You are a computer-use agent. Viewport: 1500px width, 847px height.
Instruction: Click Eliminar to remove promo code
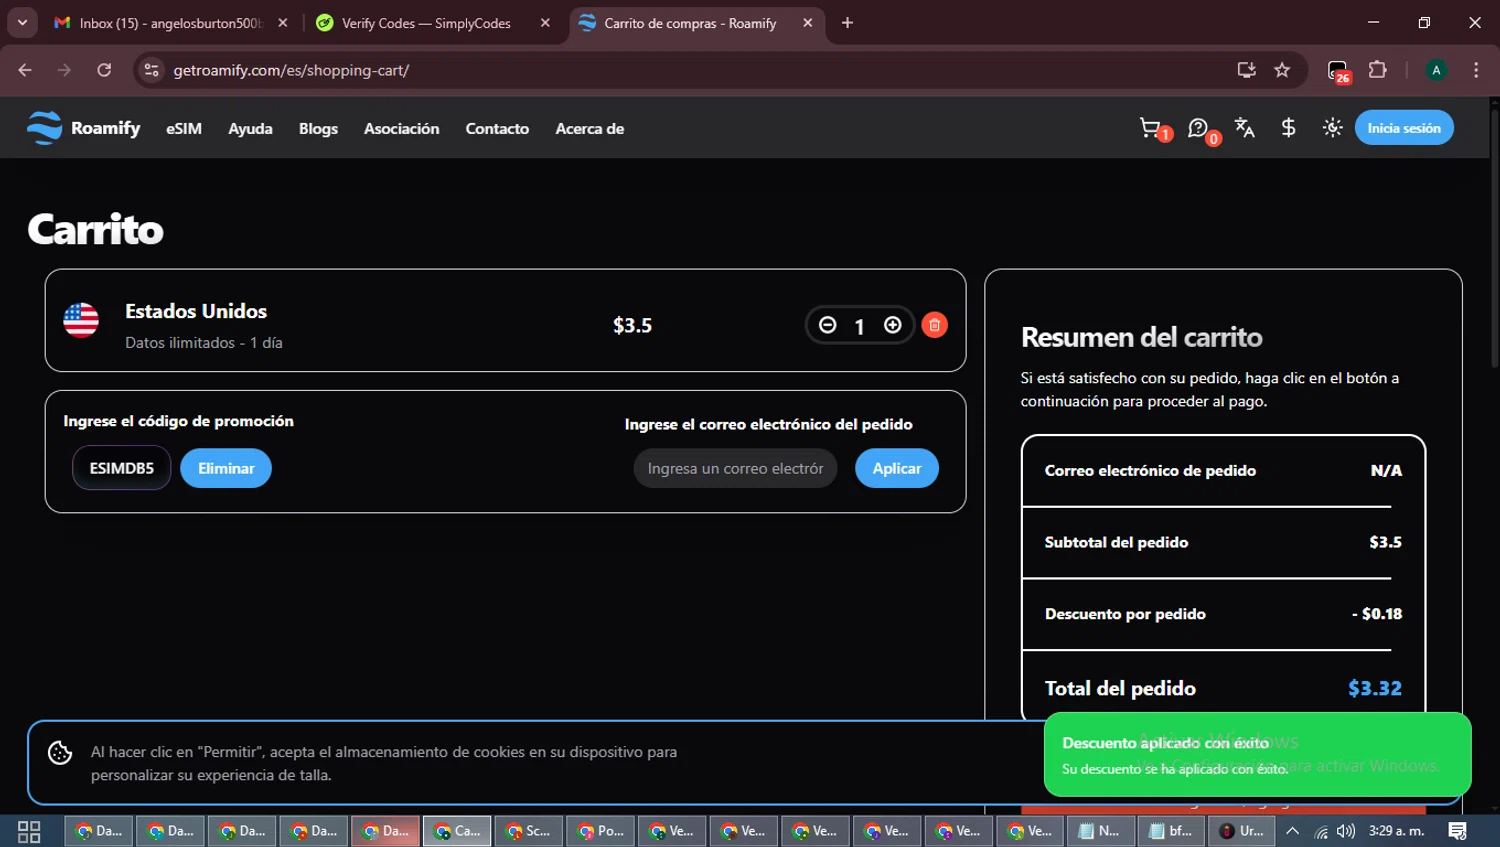(x=226, y=468)
